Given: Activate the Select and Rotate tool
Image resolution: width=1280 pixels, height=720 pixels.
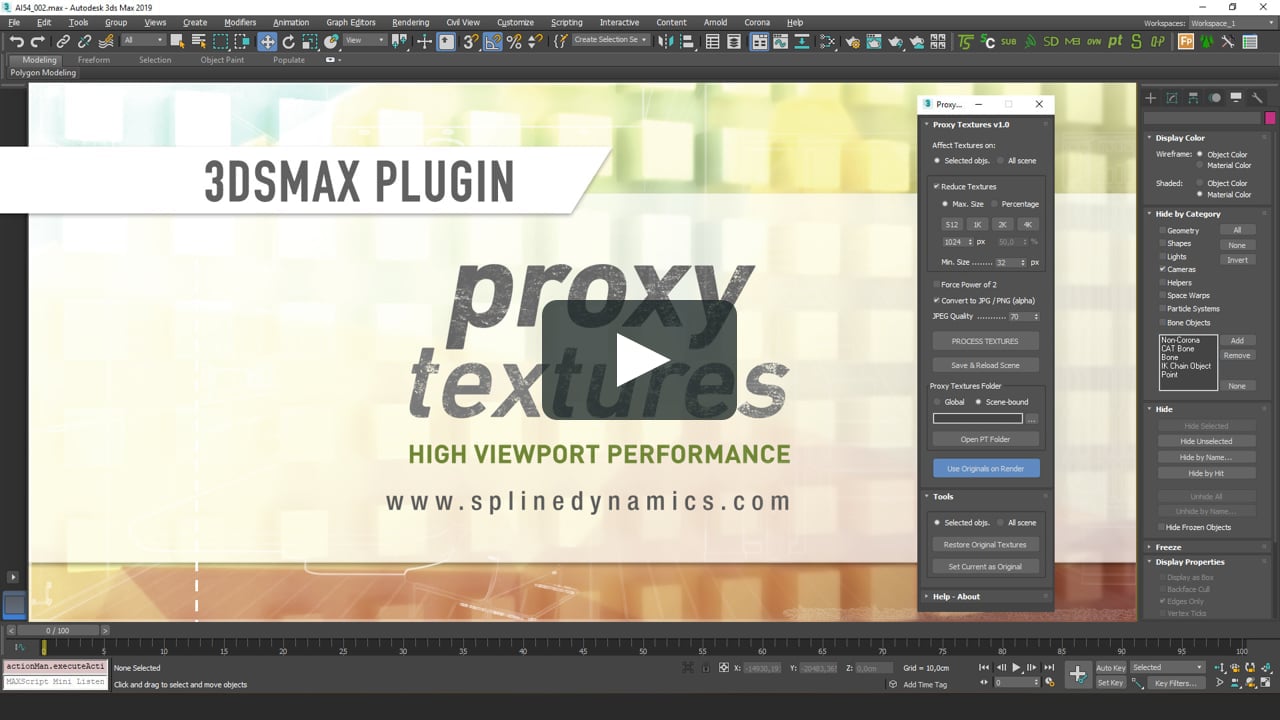Looking at the screenshot, I should pyautogui.click(x=289, y=41).
